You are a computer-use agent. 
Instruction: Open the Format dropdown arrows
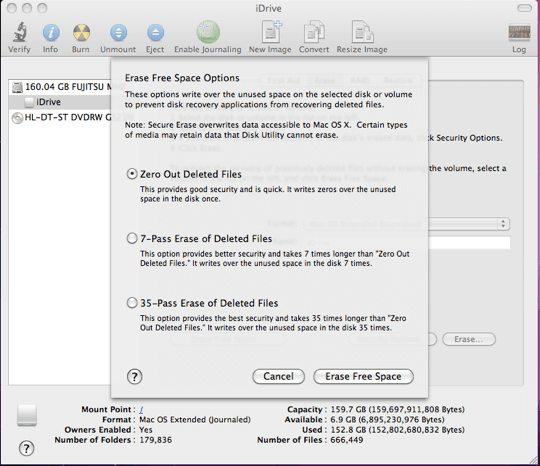coord(503,224)
